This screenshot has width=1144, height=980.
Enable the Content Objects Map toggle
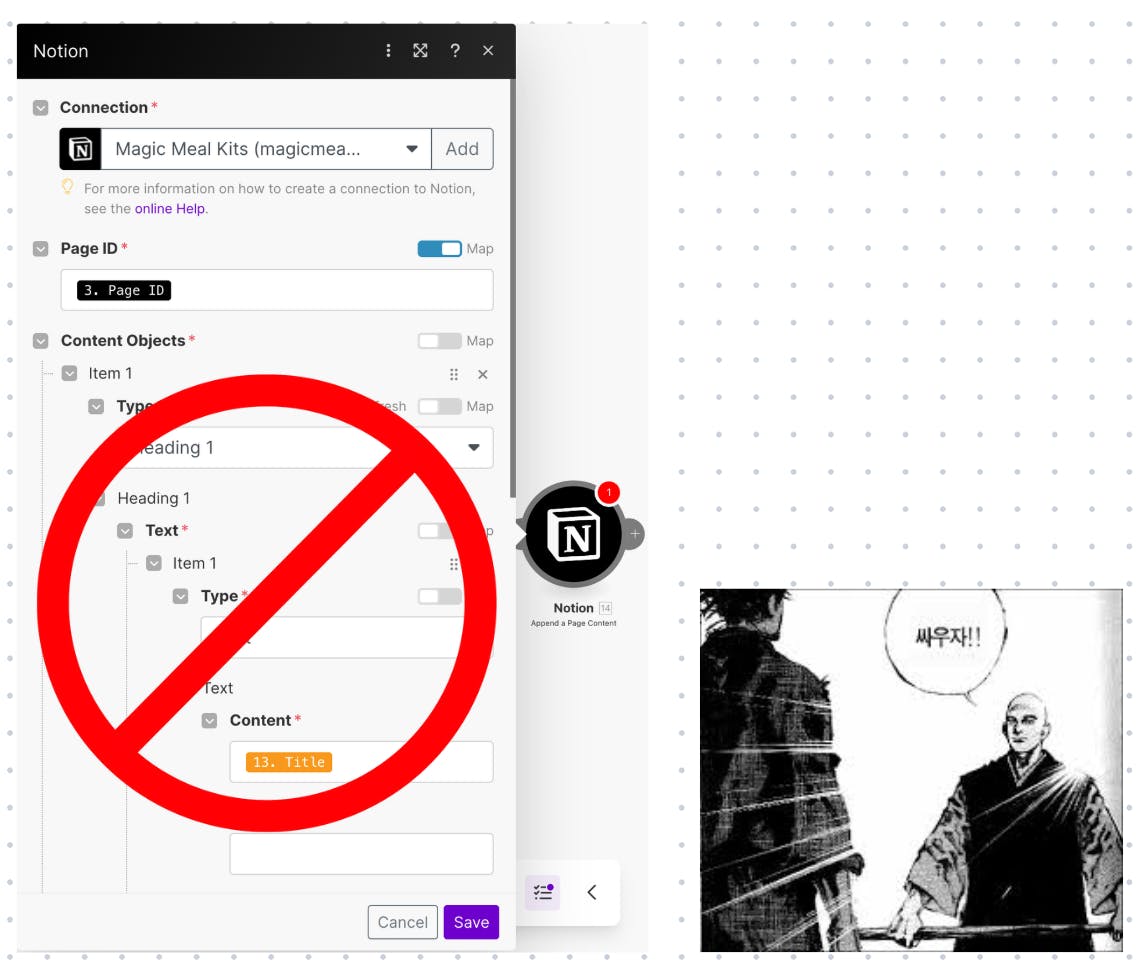pos(439,341)
